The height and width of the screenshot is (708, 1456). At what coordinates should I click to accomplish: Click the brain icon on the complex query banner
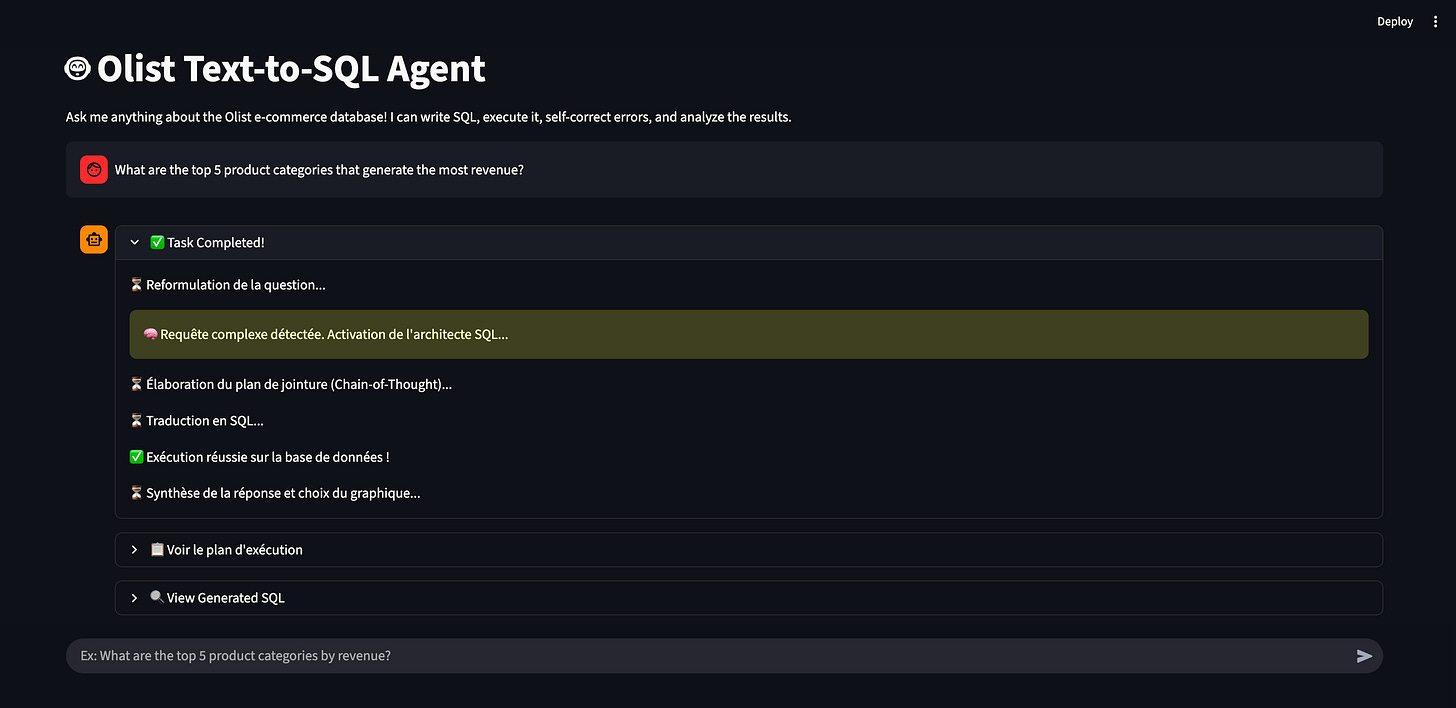click(x=150, y=334)
